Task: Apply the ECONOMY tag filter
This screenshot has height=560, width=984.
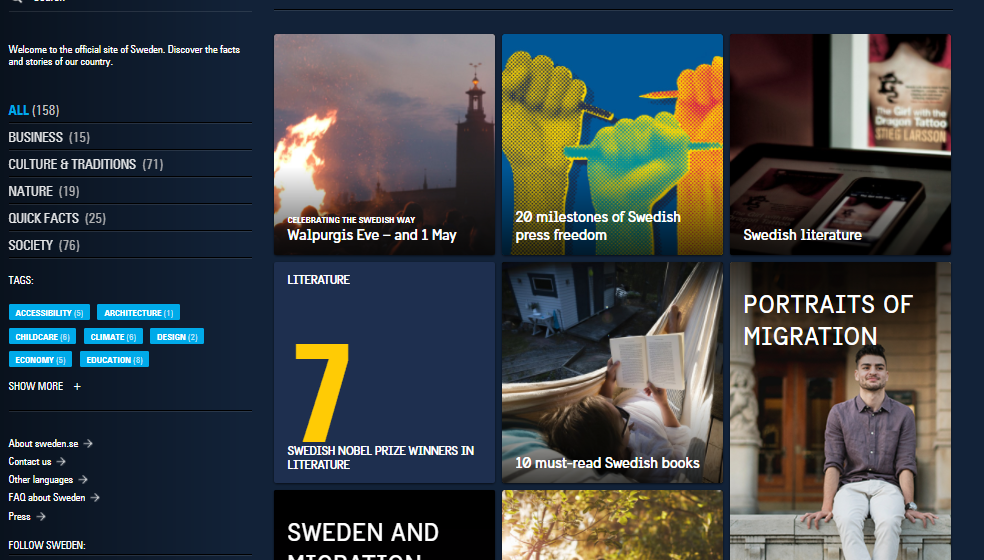Action: click(x=40, y=360)
